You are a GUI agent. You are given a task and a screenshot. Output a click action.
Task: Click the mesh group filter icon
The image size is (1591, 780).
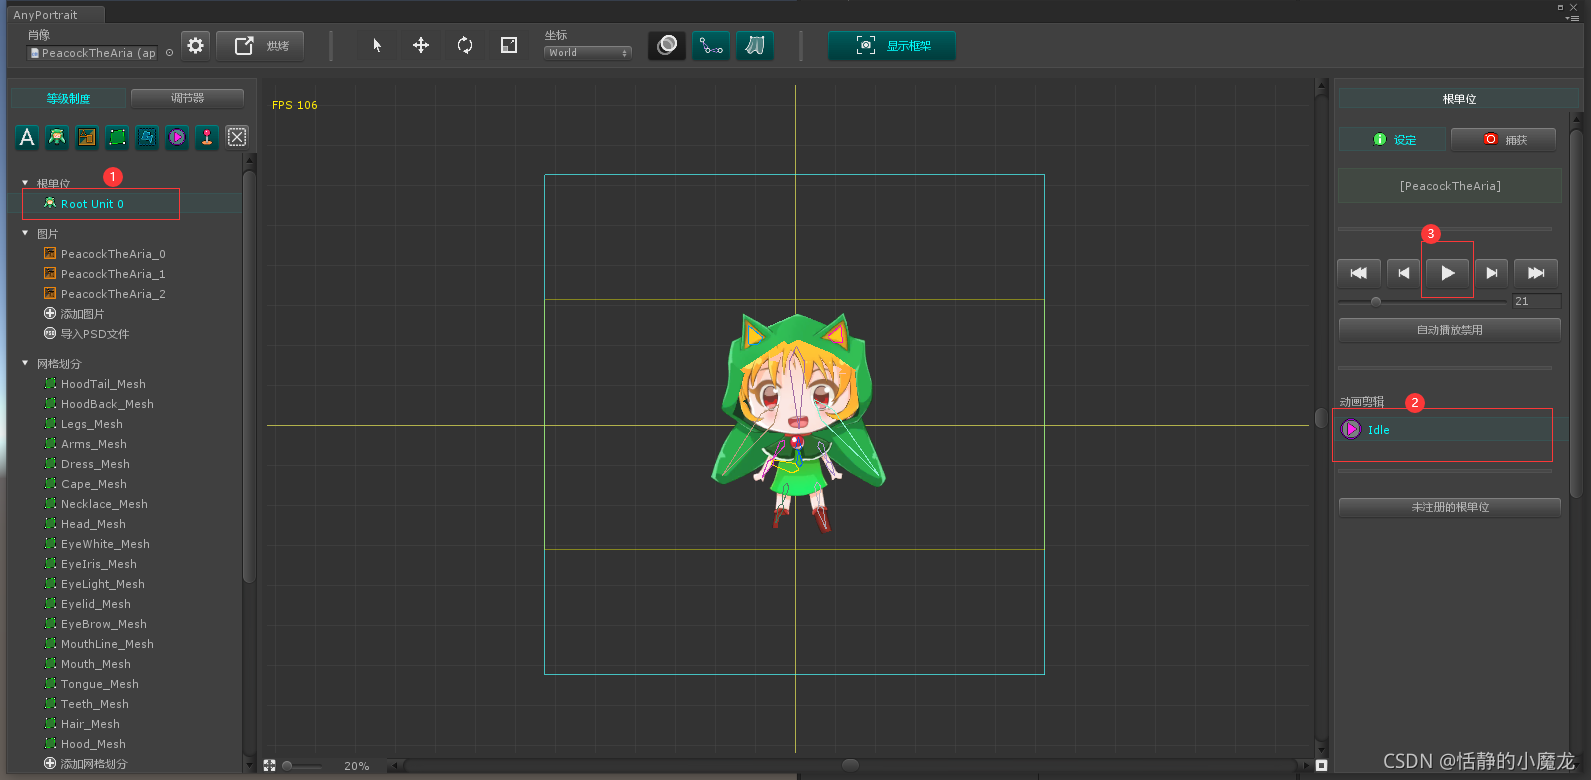147,137
